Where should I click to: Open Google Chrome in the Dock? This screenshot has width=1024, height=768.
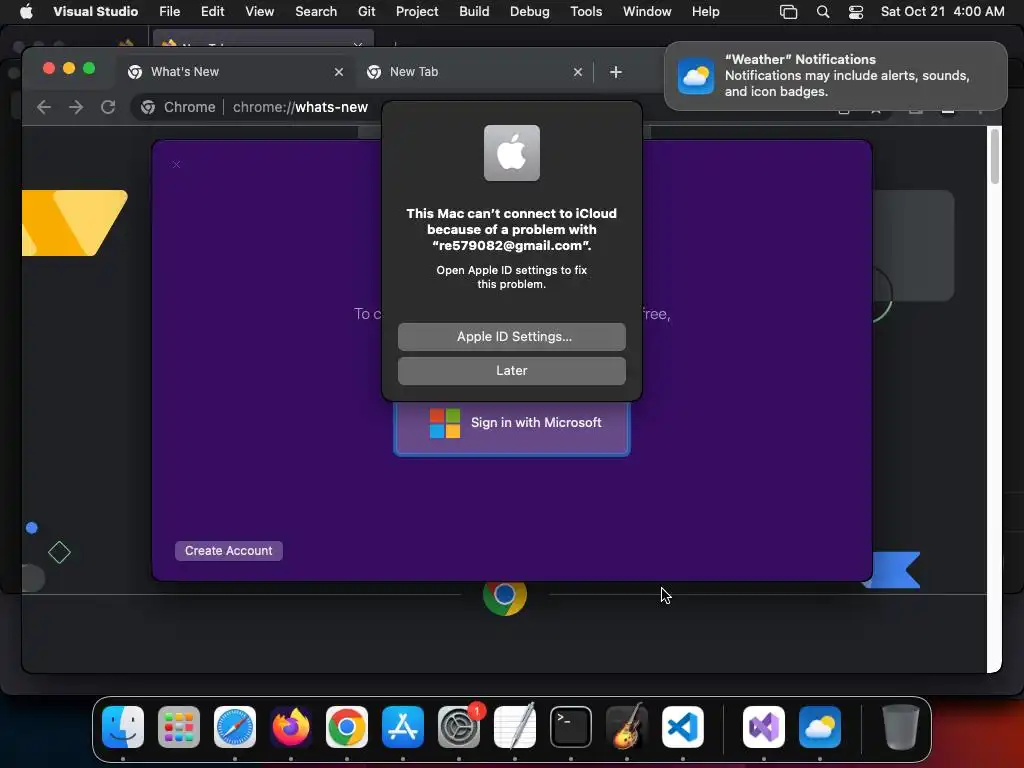coord(347,727)
